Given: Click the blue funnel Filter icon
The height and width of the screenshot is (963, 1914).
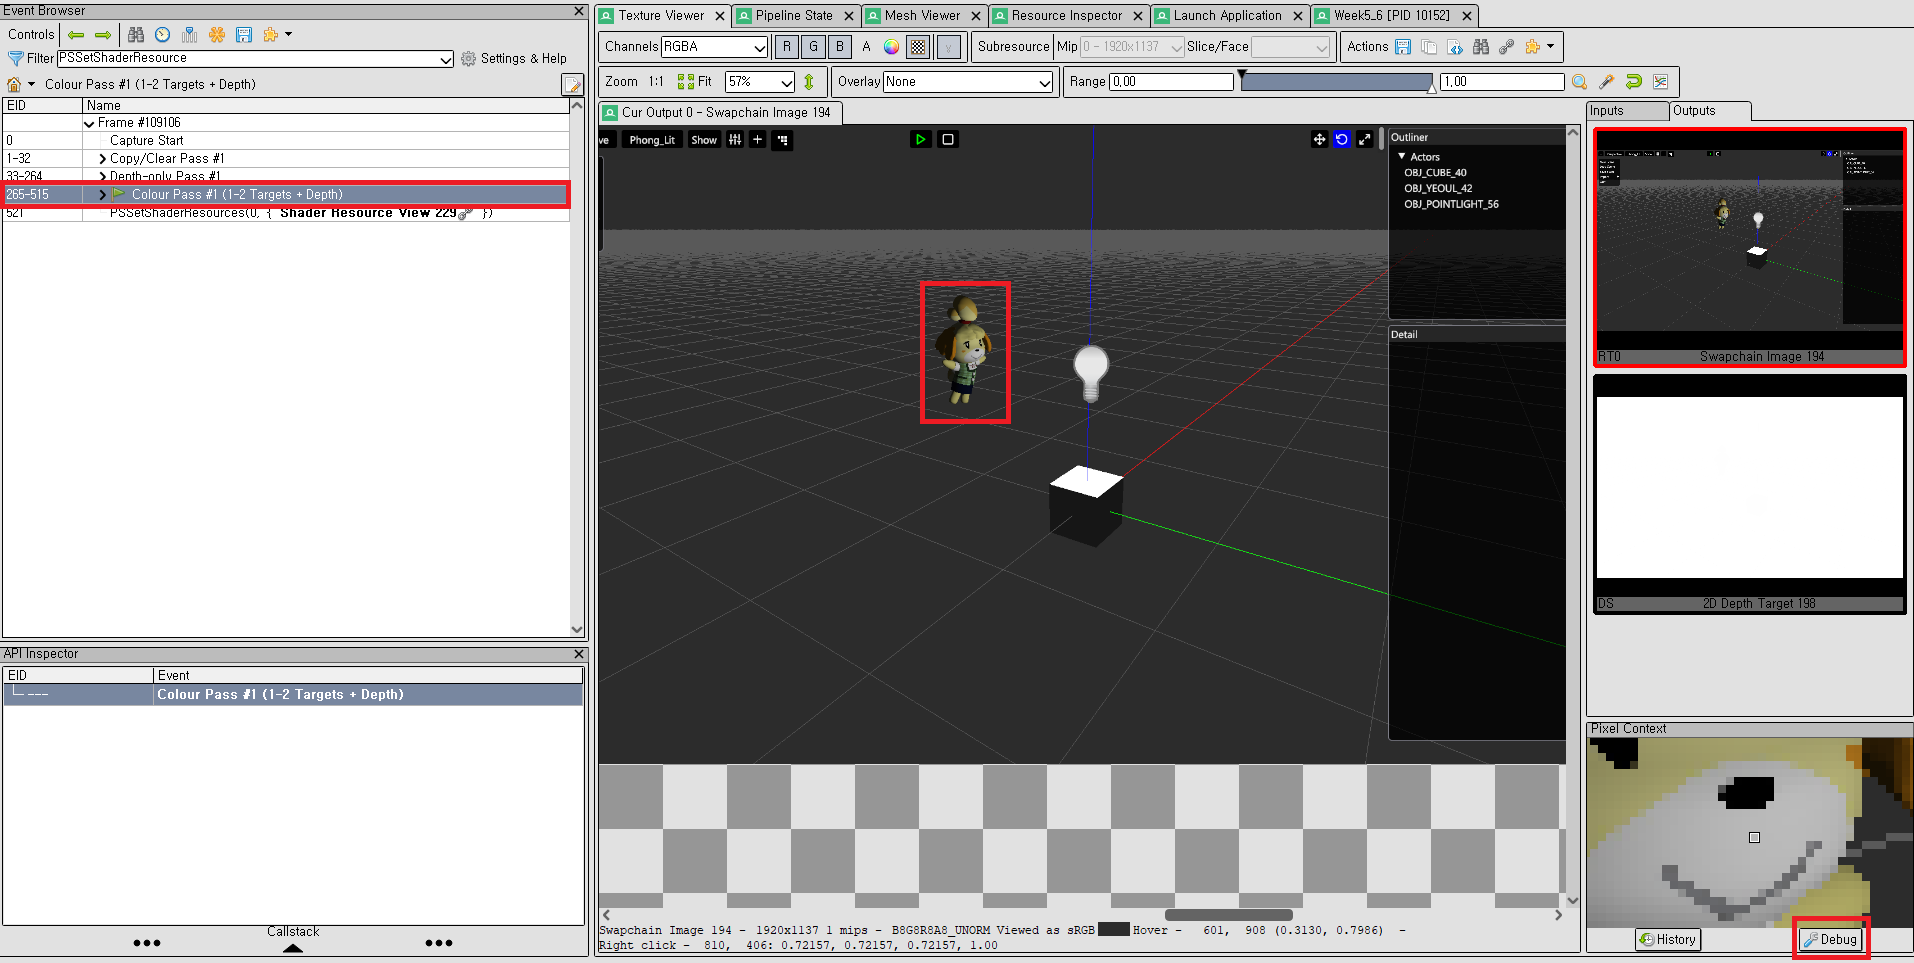Looking at the screenshot, I should (16, 59).
